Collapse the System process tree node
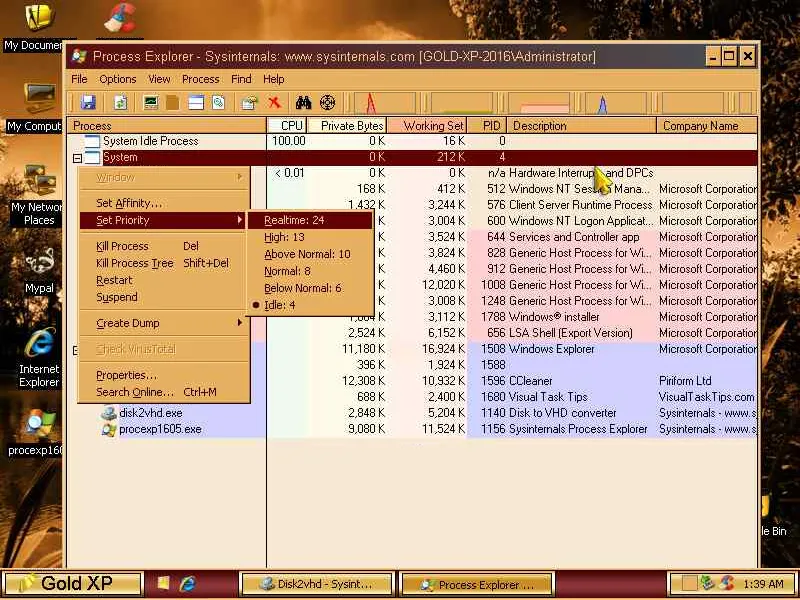The height and width of the screenshot is (600, 800). [x=77, y=159]
